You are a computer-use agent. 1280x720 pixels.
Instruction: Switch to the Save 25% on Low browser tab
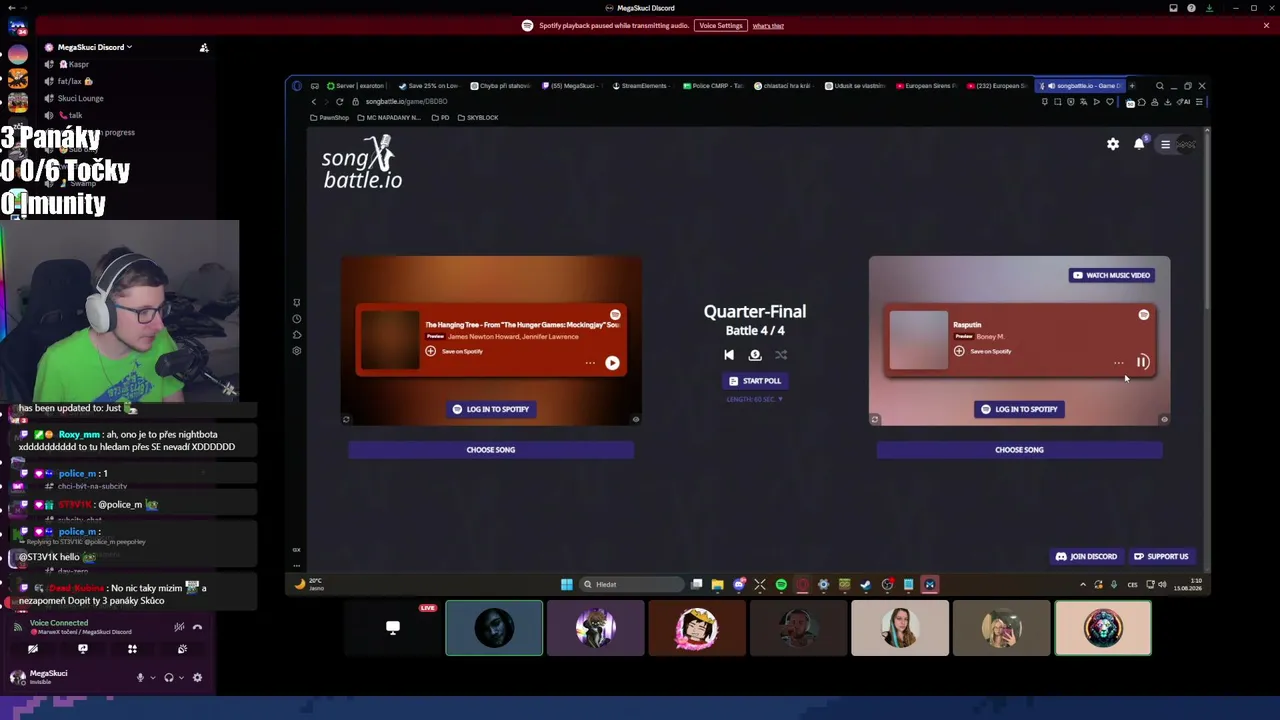click(x=429, y=86)
